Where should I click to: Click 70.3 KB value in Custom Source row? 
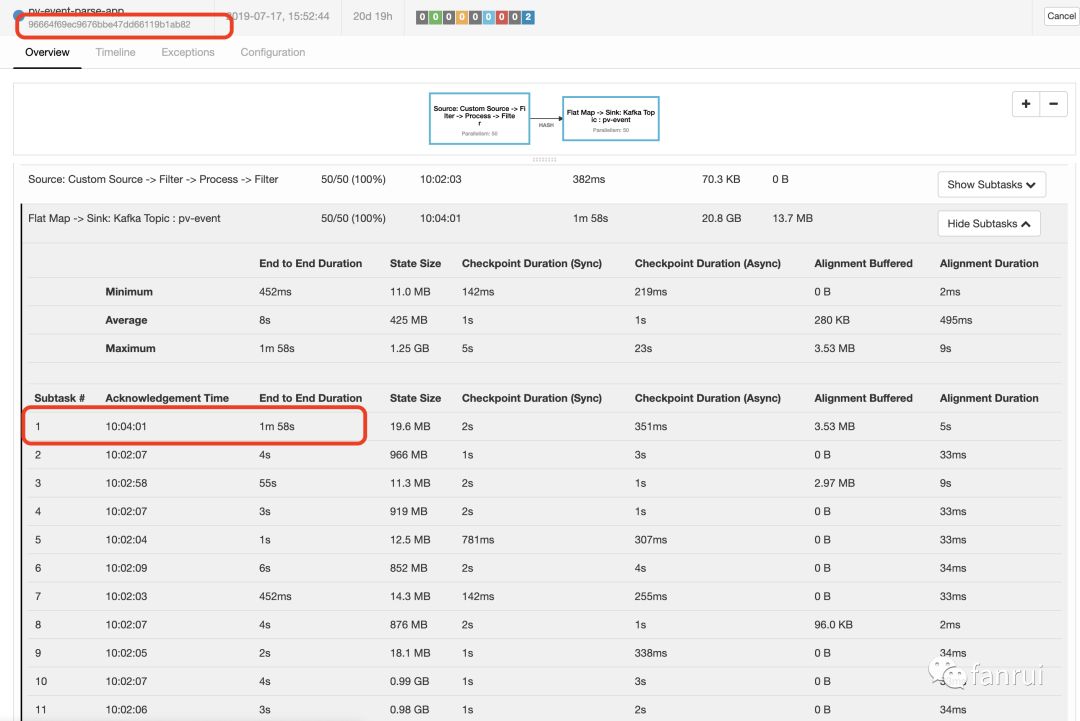(720, 179)
